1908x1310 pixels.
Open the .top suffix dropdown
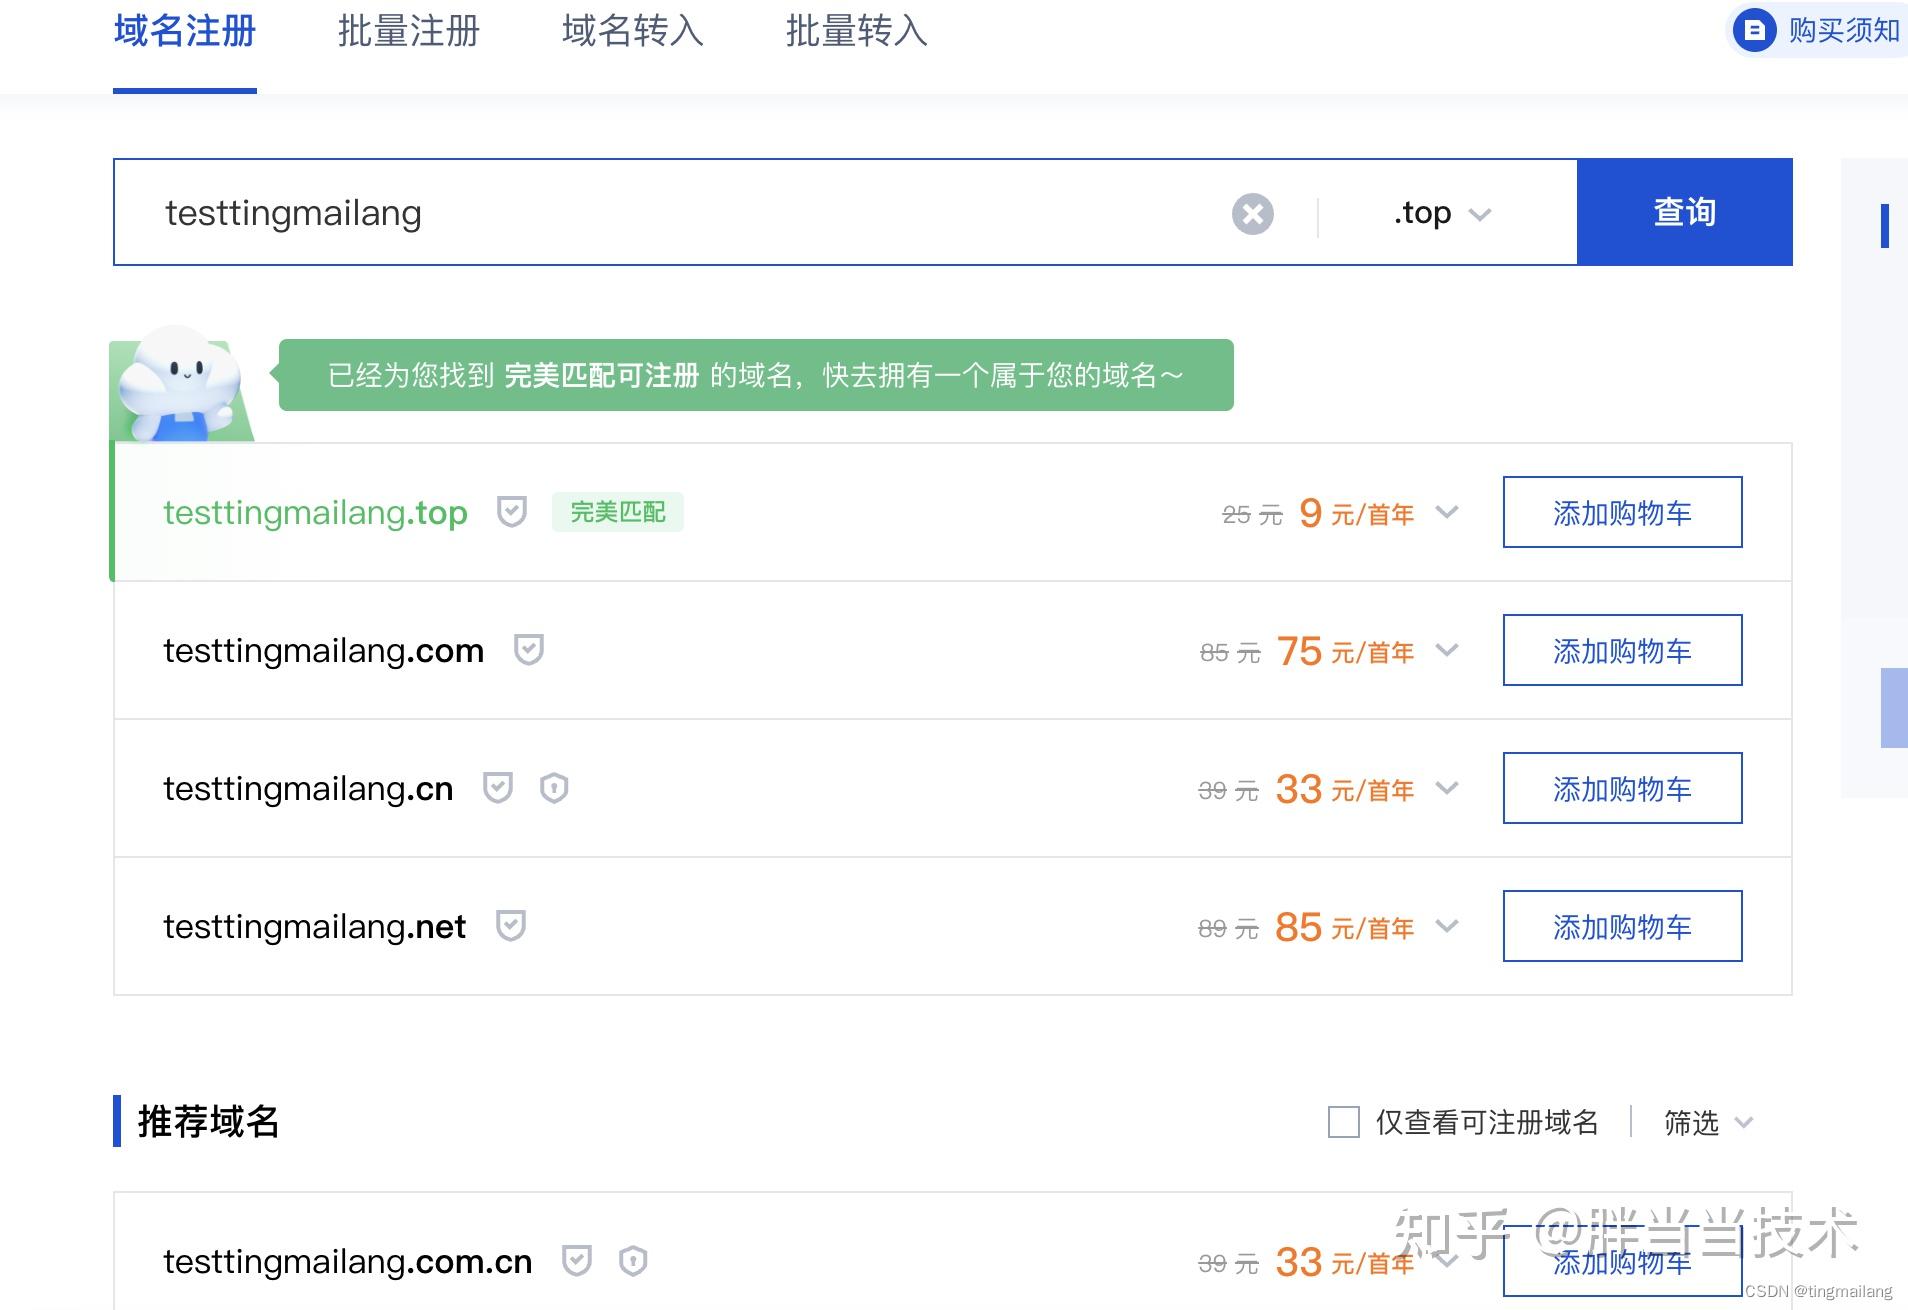tap(1442, 213)
